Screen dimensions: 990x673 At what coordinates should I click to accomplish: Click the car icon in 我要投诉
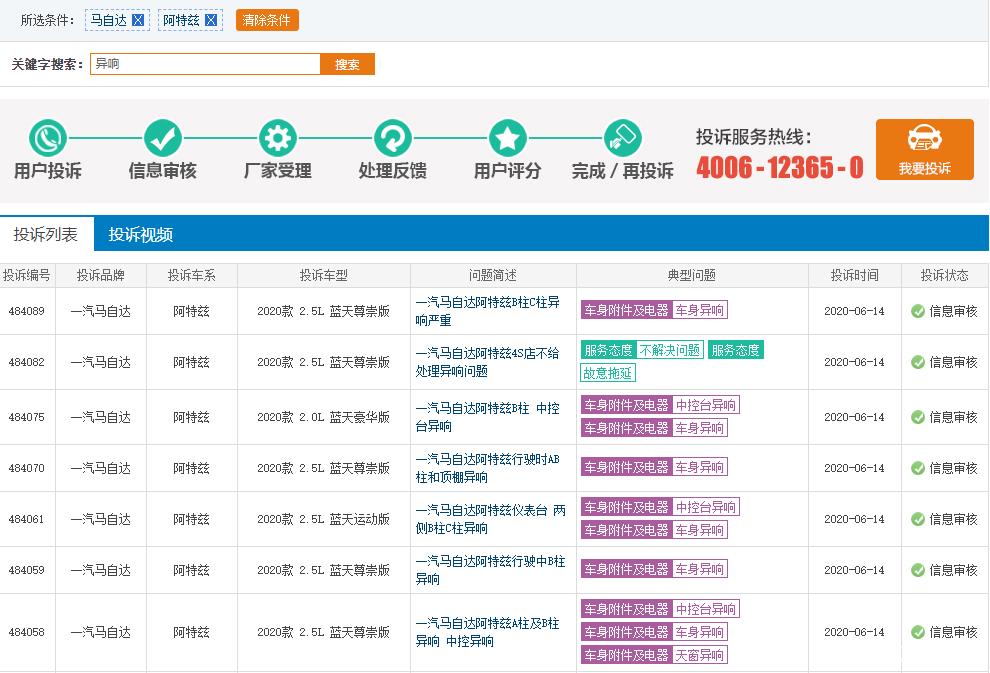[x=924, y=139]
